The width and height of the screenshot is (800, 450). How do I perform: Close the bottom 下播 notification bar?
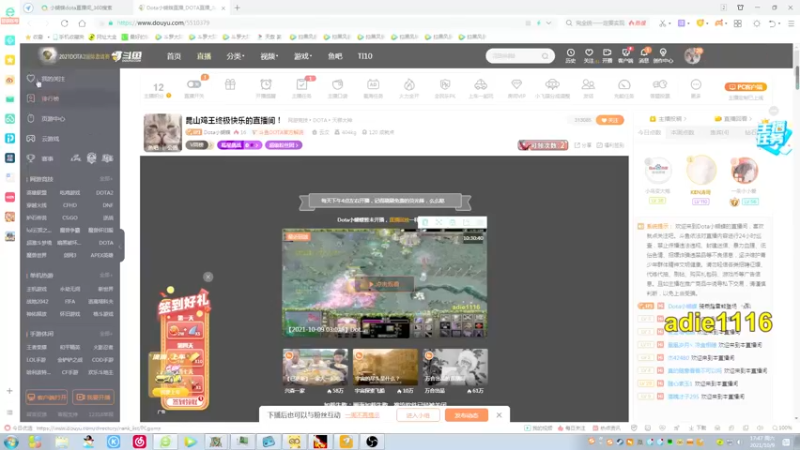[499, 415]
